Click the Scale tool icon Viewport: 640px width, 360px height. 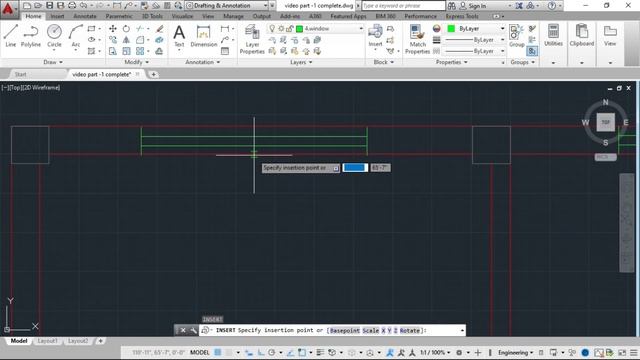pos(126,51)
